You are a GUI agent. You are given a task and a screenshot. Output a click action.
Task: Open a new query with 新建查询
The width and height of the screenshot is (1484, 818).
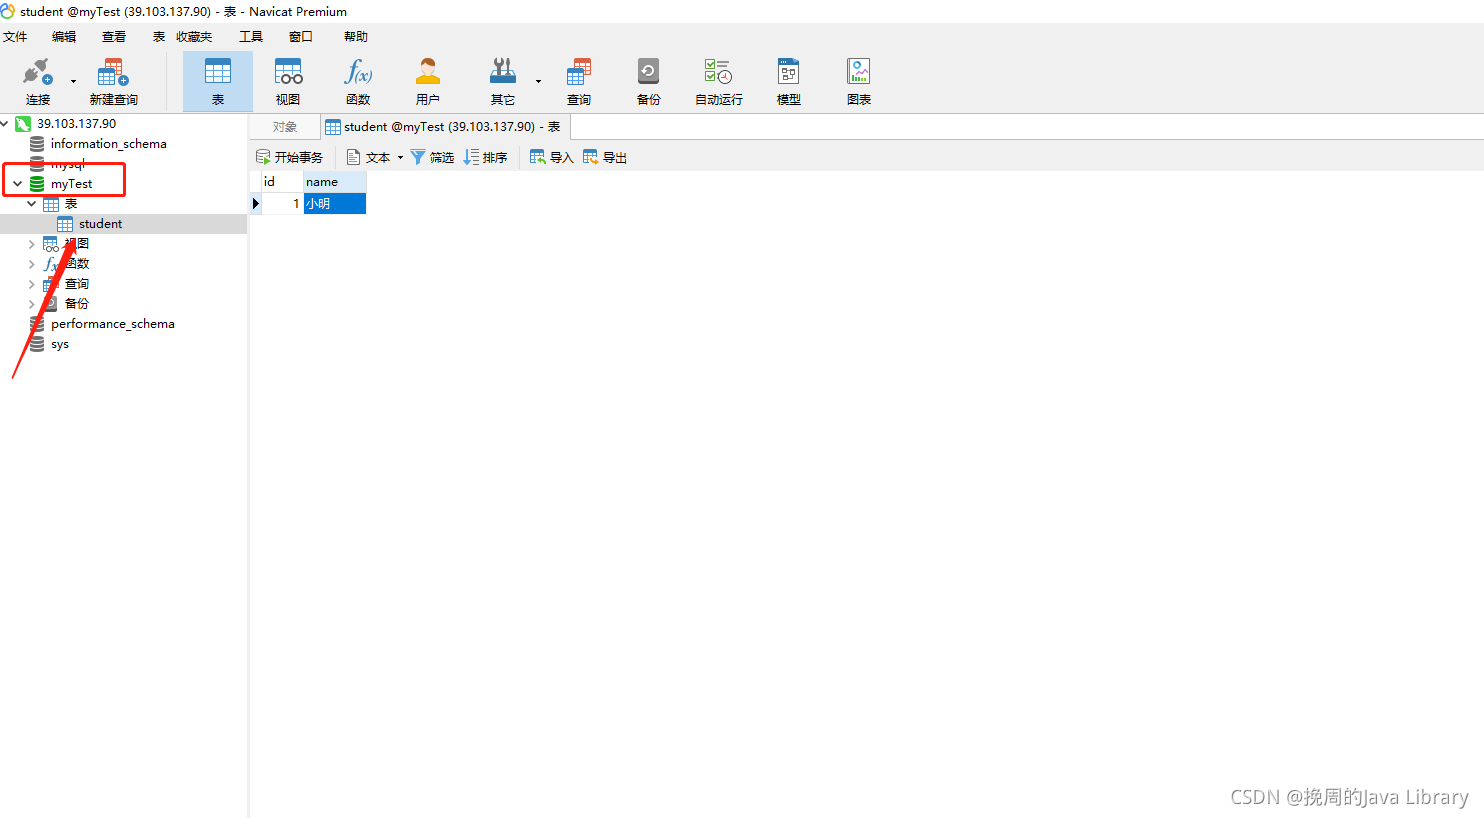[113, 81]
